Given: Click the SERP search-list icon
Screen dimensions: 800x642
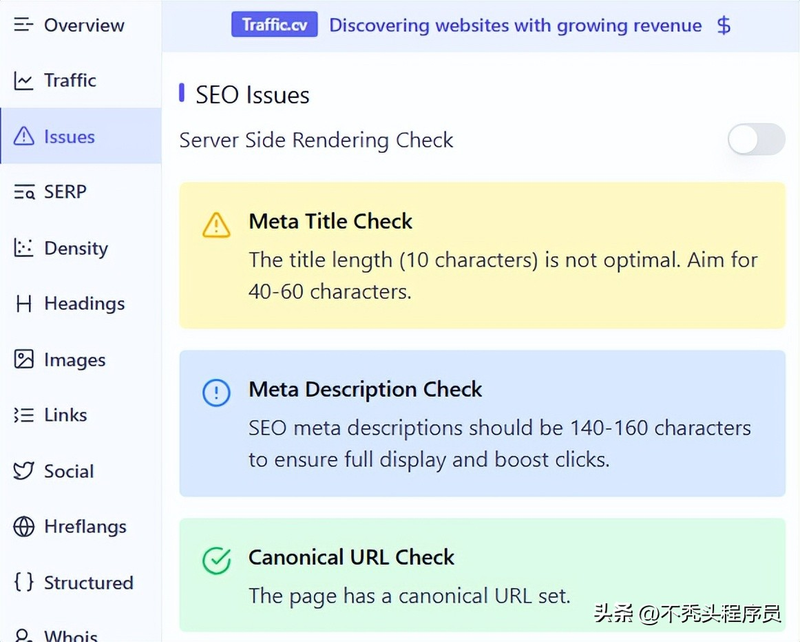Looking at the screenshot, I should [23, 193].
